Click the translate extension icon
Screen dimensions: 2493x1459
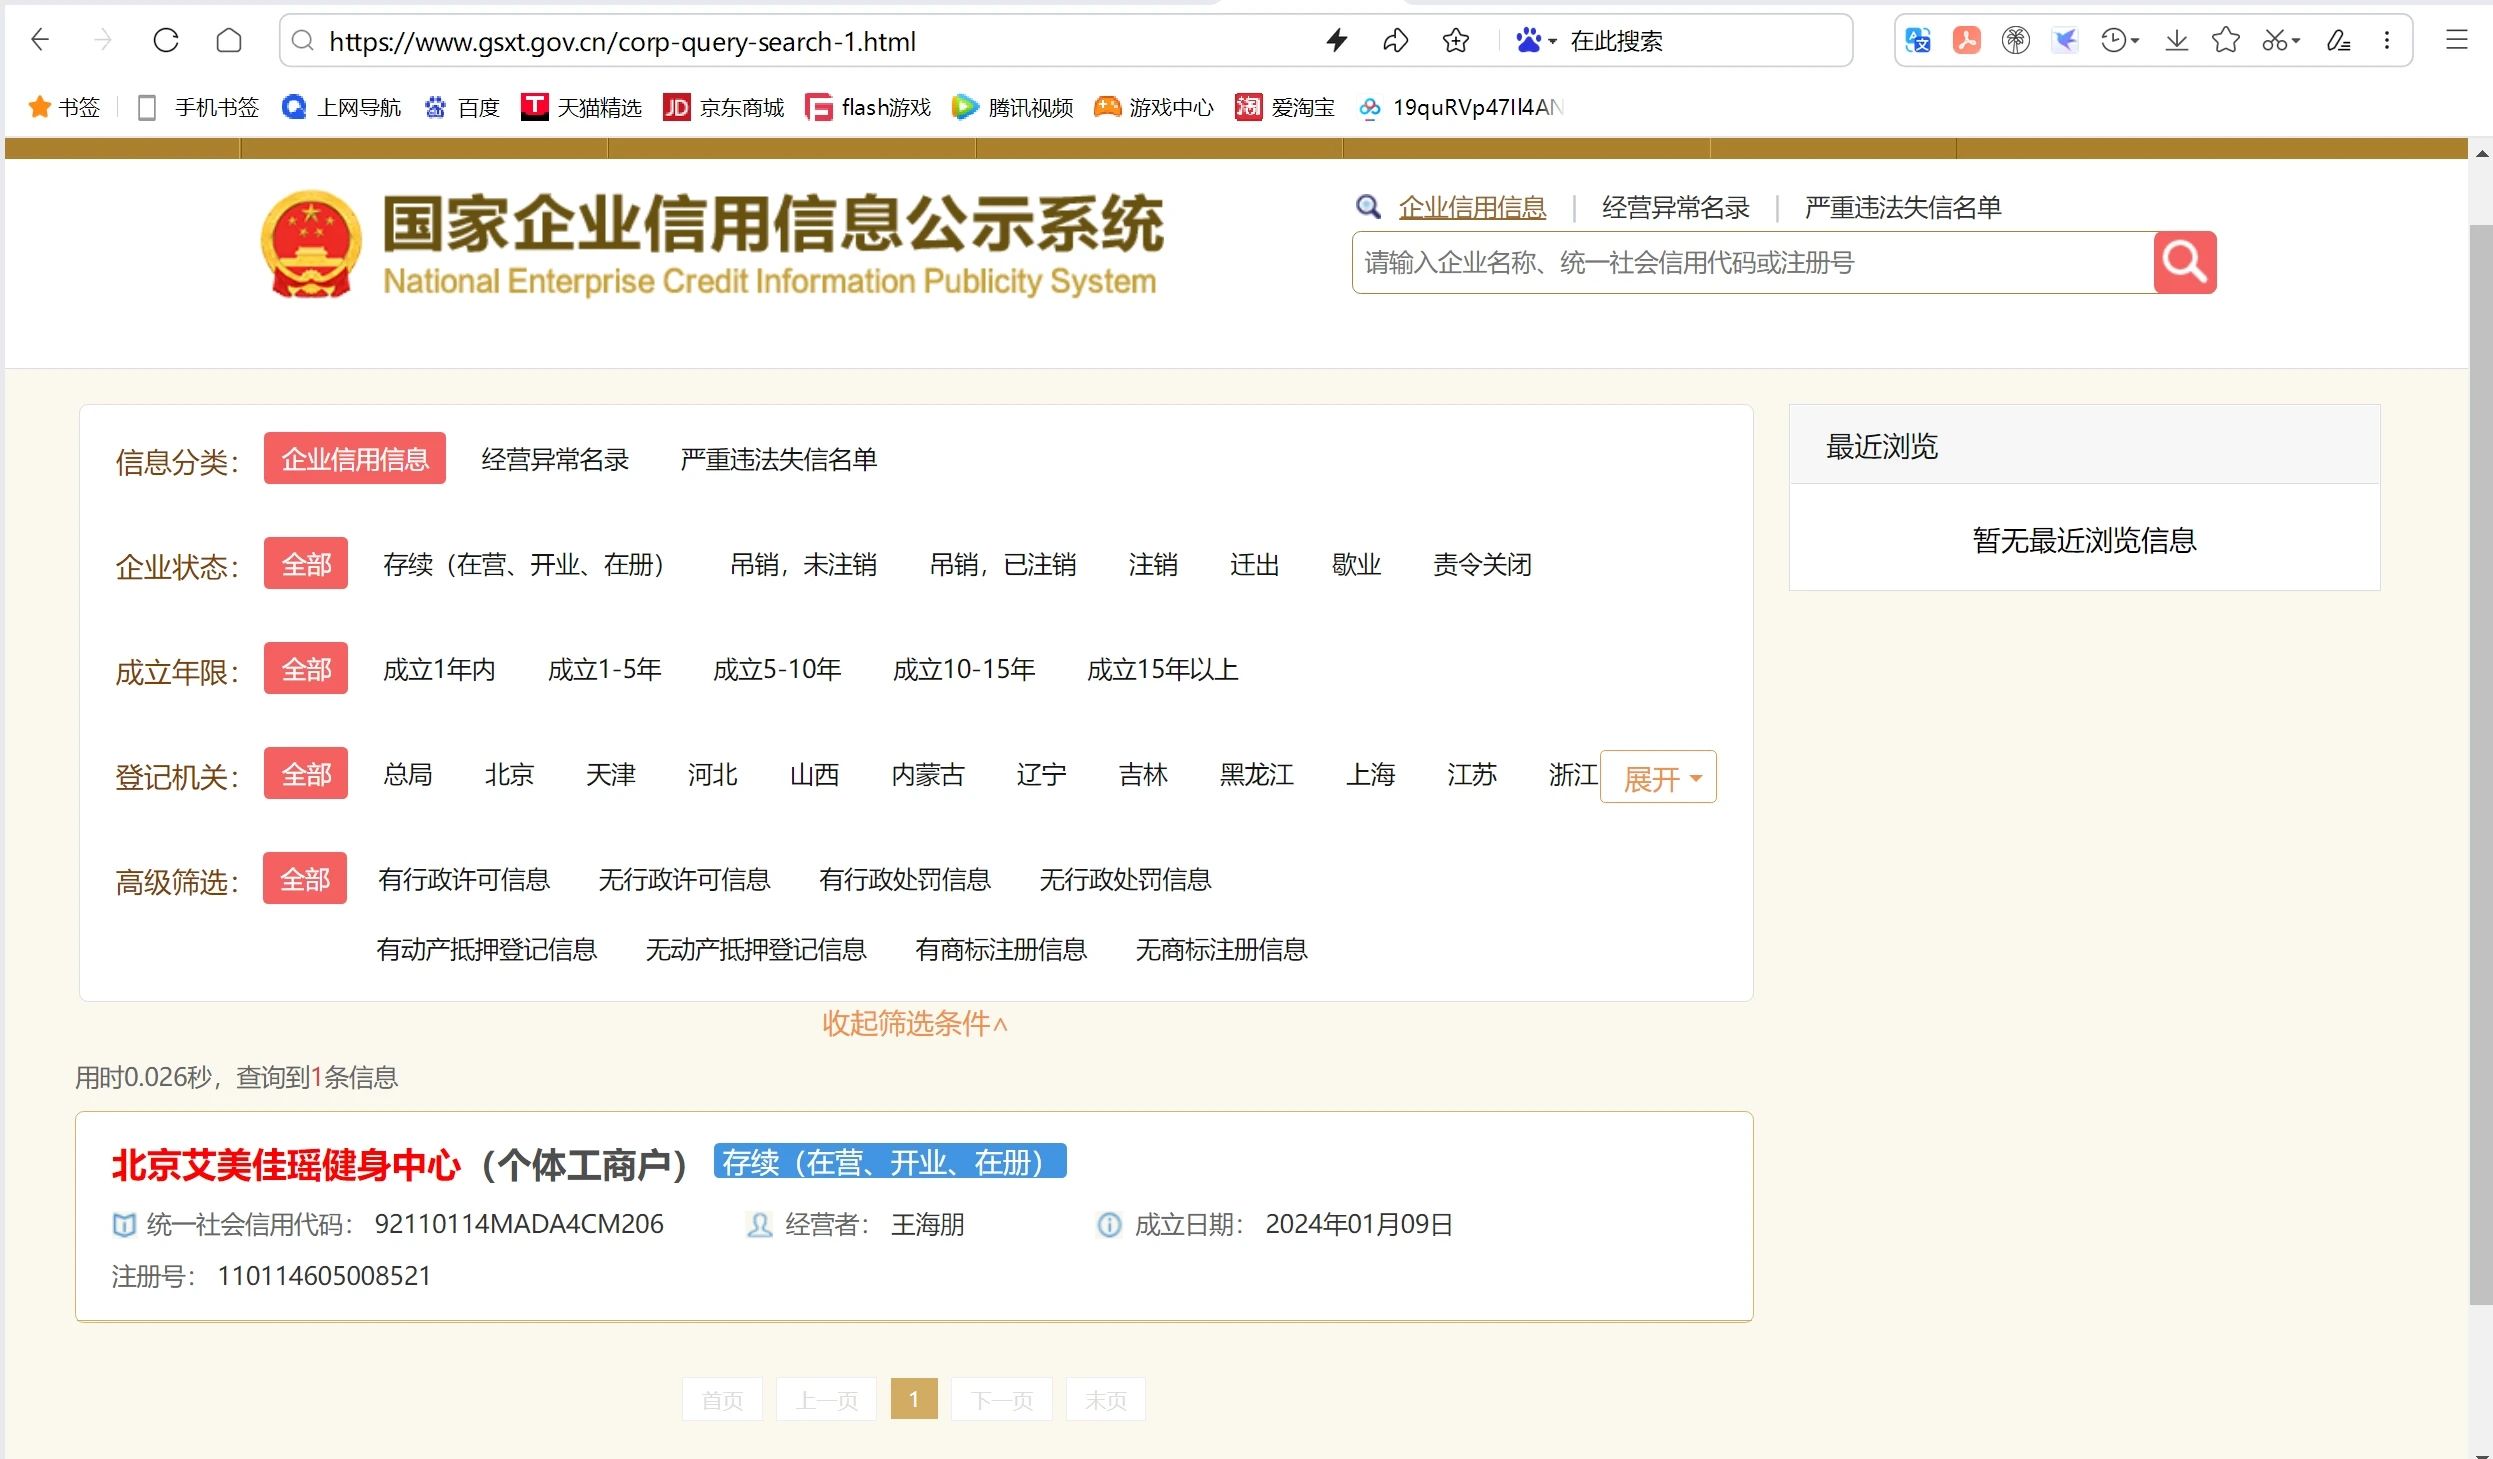pos(1917,41)
